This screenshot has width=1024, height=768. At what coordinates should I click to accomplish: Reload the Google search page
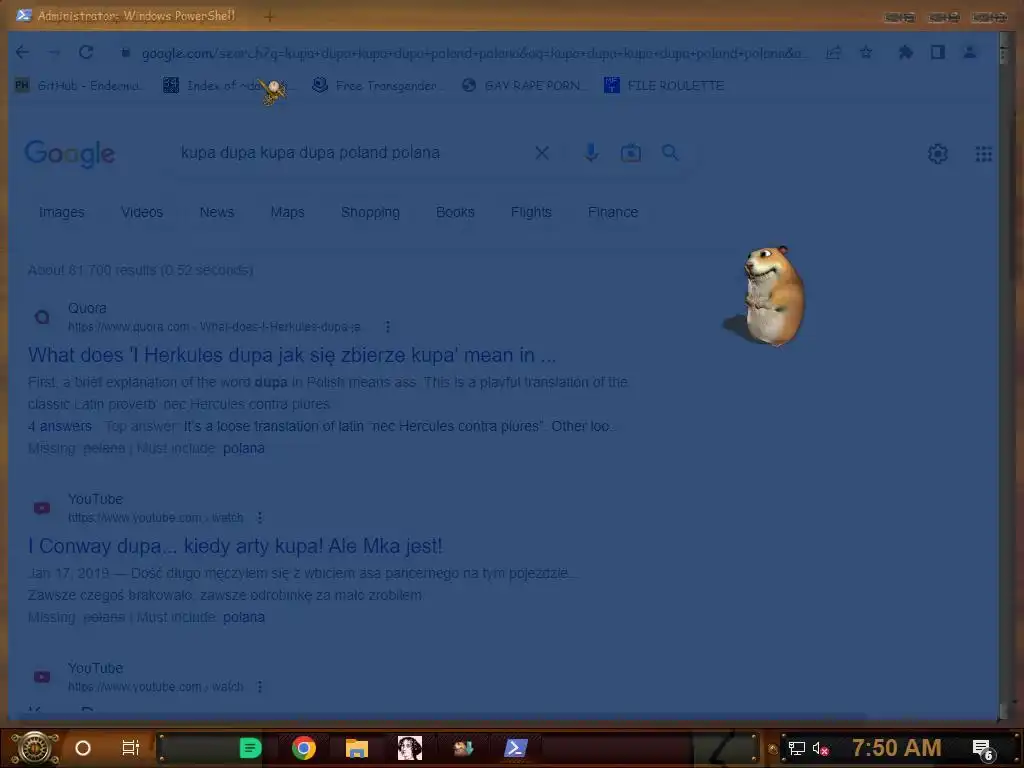(86, 52)
